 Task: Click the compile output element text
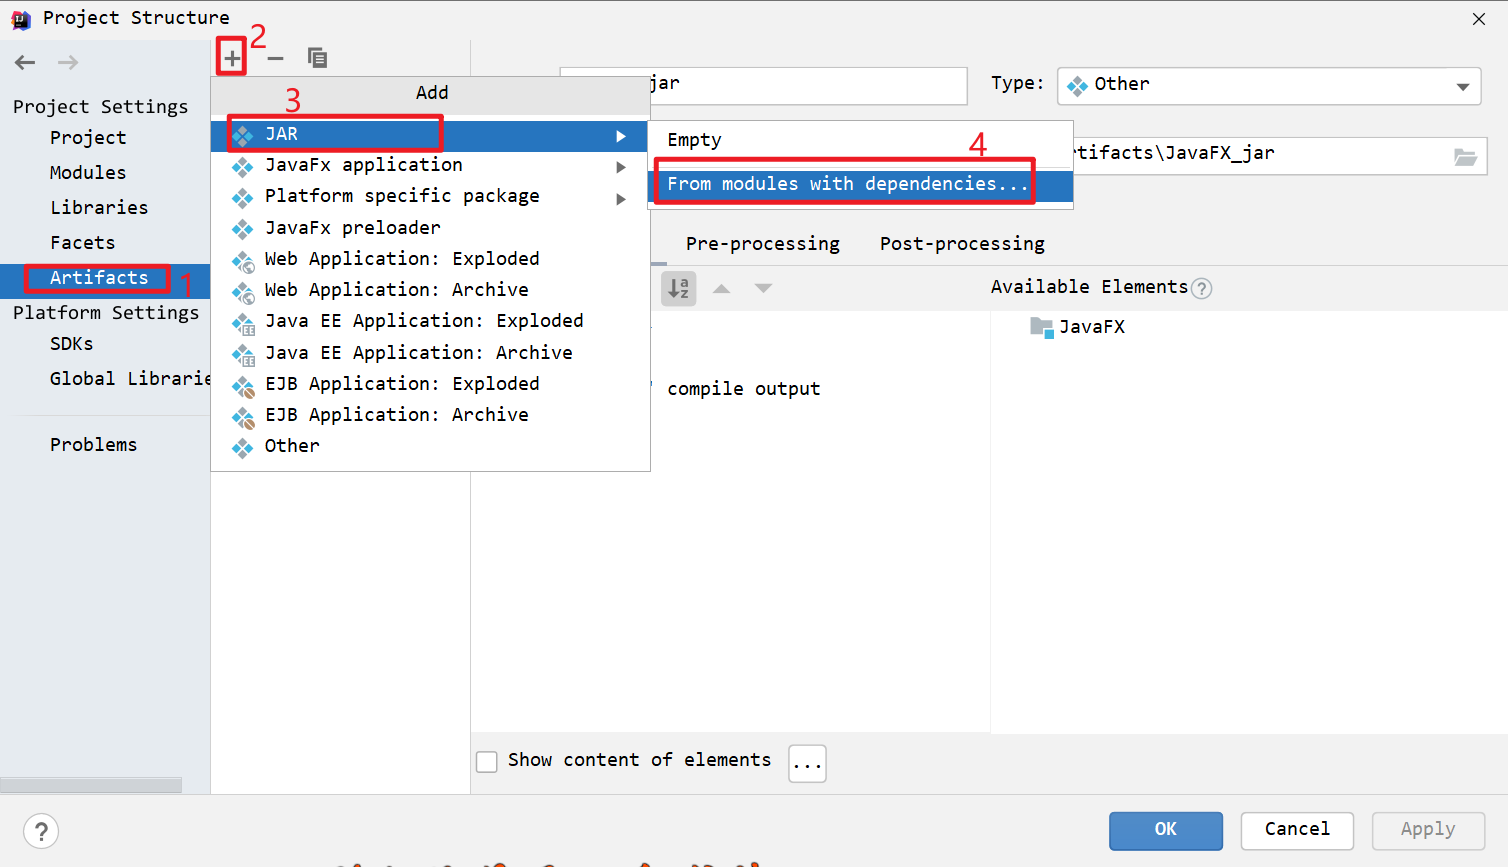[x=744, y=389]
